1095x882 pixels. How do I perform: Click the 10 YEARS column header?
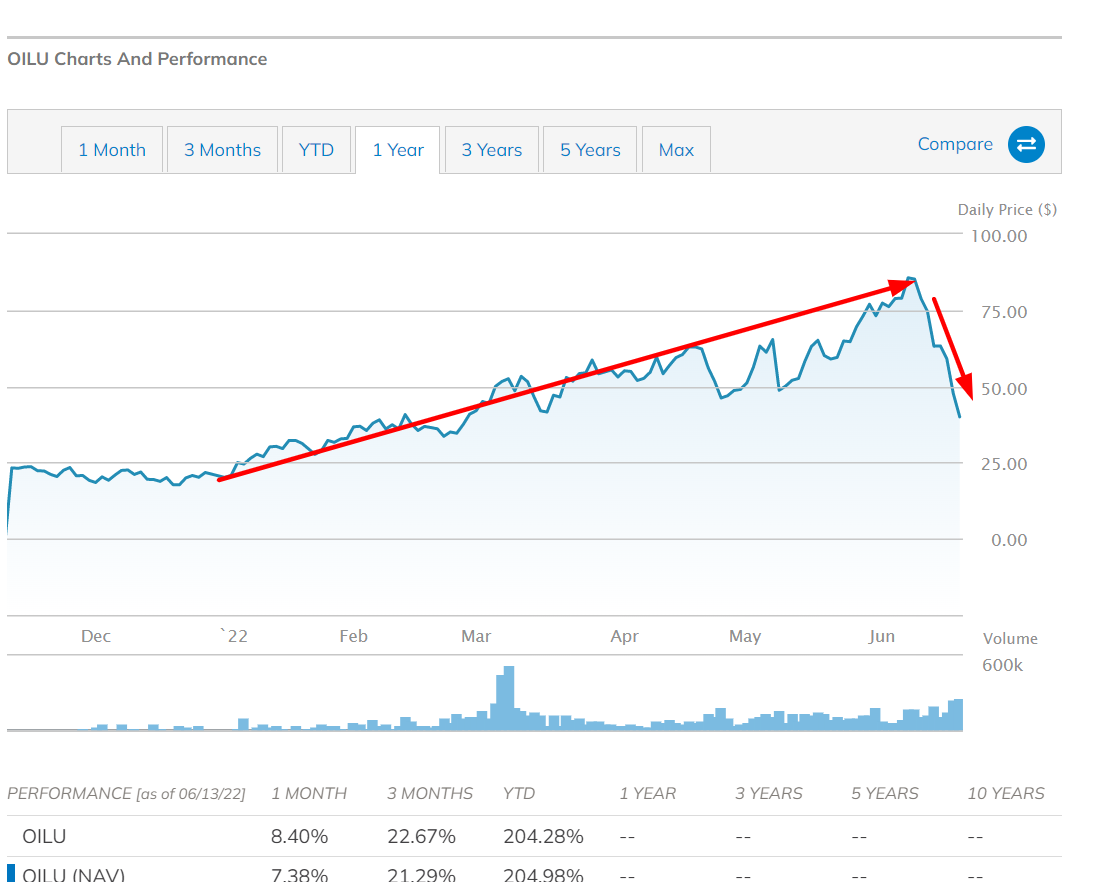point(1006,793)
